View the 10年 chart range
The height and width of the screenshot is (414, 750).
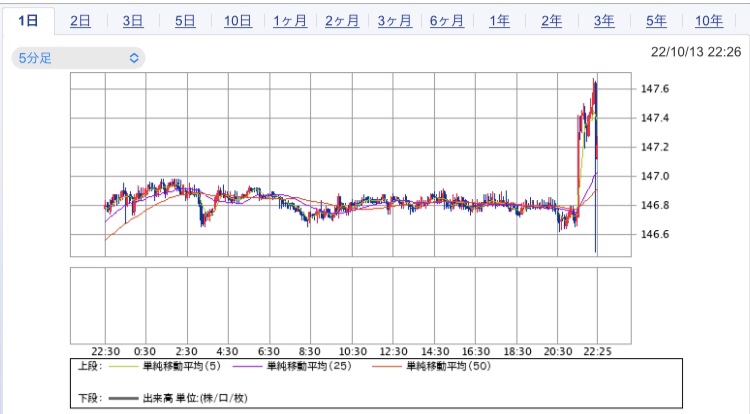[x=709, y=21]
